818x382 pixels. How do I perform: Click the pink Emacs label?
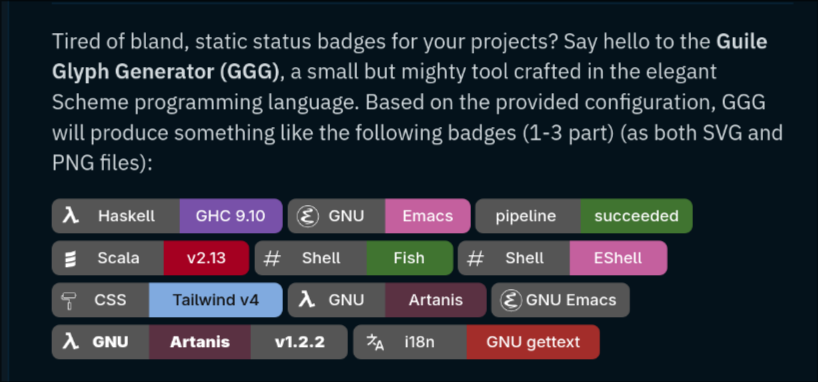point(428,216)
